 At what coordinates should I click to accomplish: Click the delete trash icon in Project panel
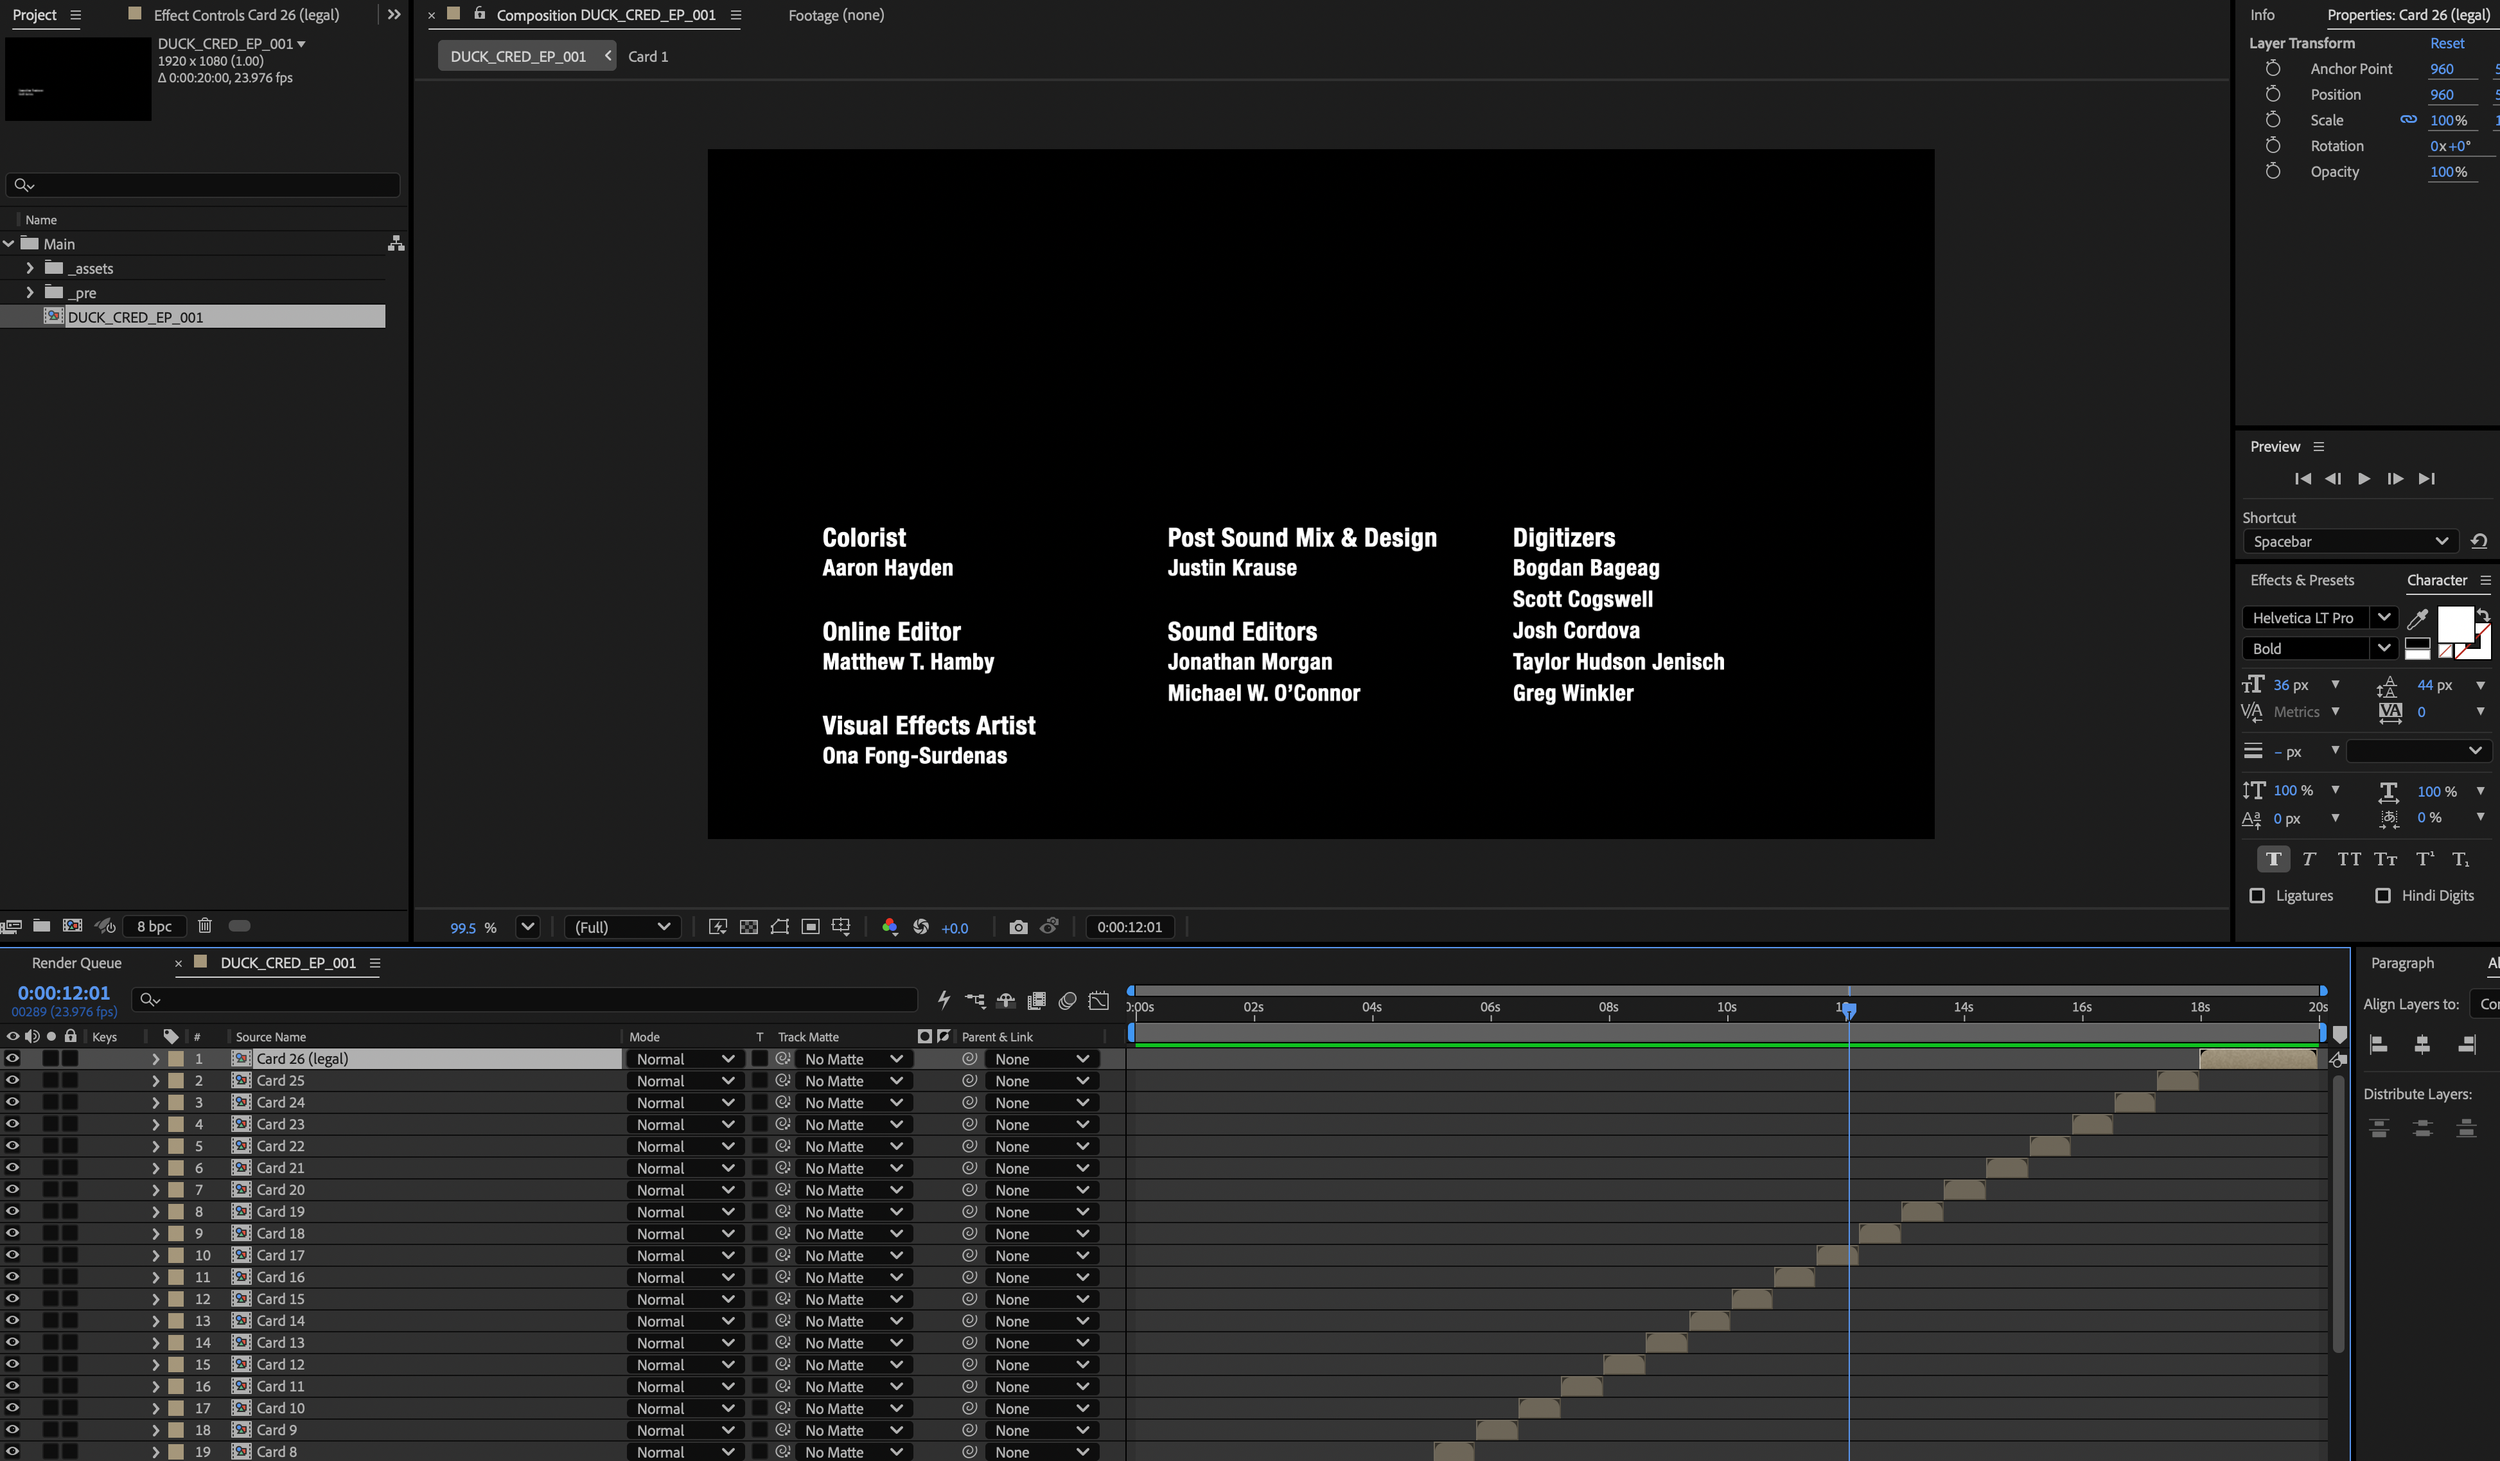[205, 926]
